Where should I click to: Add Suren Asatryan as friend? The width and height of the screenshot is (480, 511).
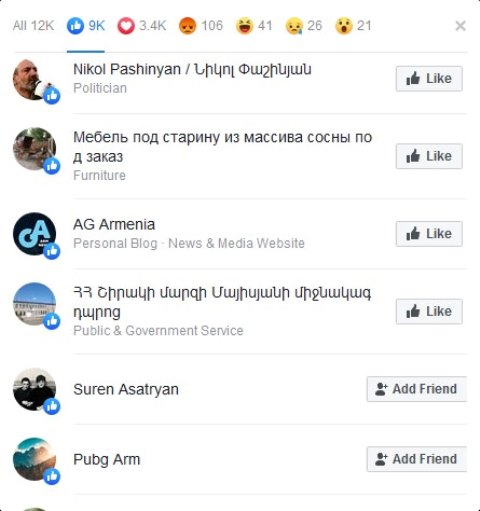tap(417, 389)
